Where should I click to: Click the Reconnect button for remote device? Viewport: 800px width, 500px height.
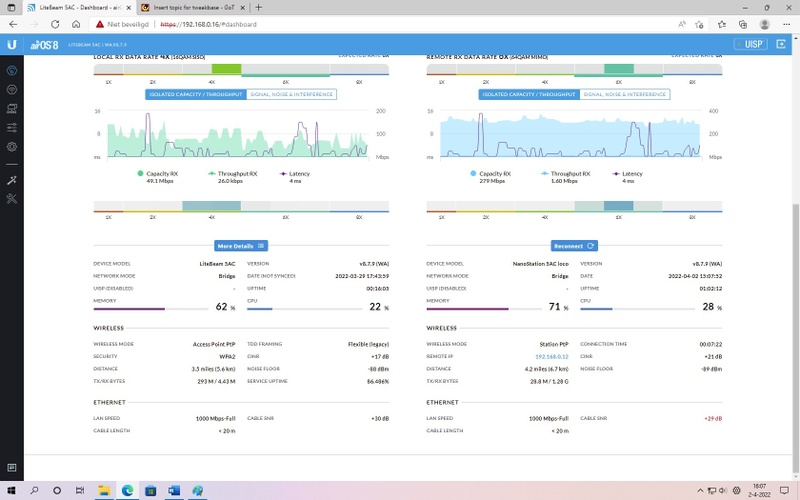[x=574, y=245]
